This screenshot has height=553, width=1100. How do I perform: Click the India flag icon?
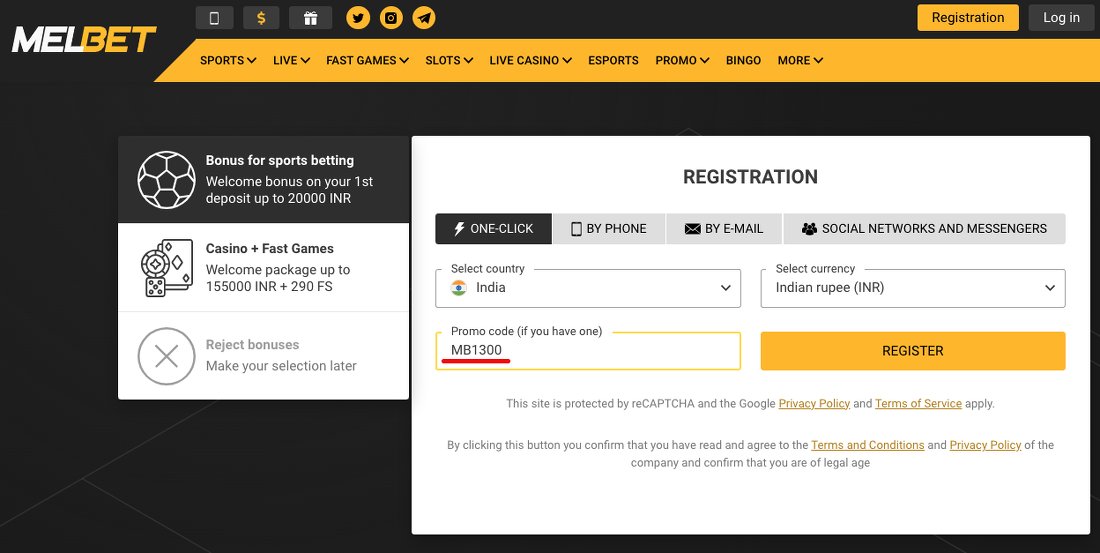(x=459, y=288)
